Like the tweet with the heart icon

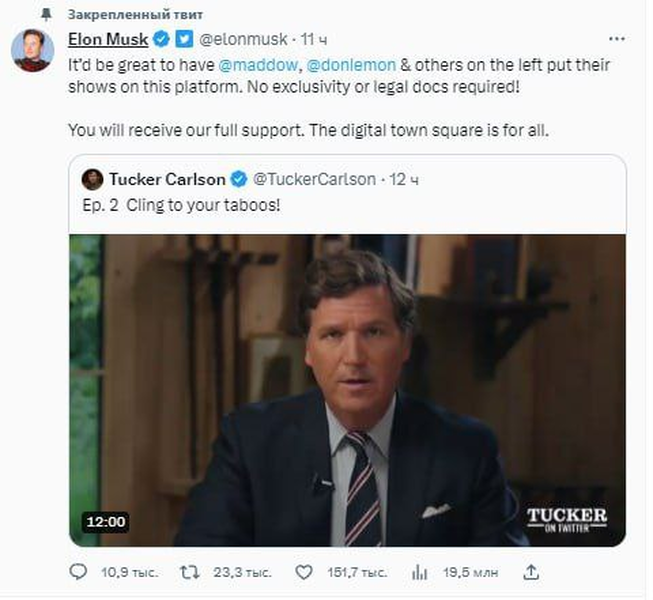click(x=304, y=573)
